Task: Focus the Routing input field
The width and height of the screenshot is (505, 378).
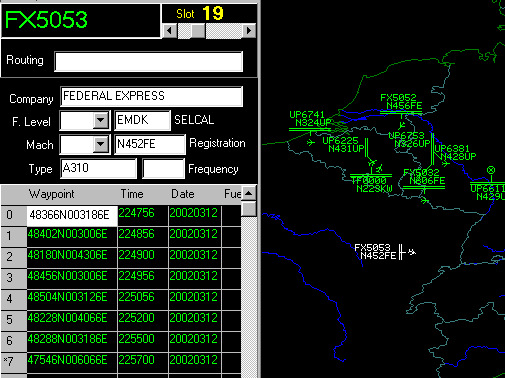Action: click(149, 61)
